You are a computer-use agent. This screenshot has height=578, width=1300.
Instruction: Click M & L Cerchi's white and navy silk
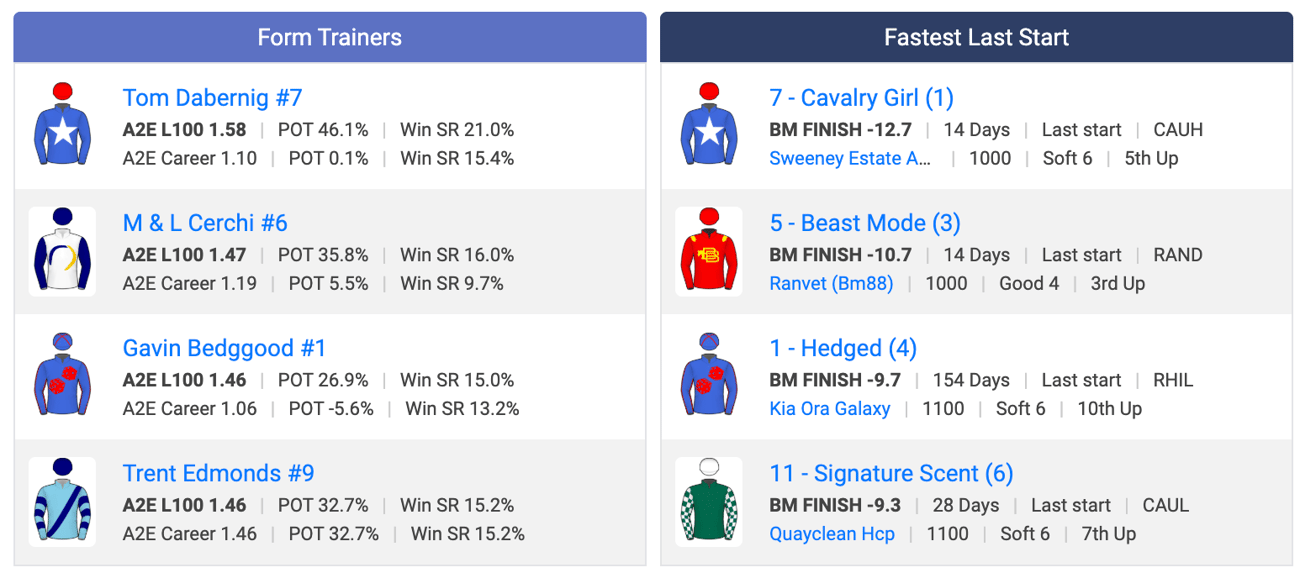click(62, 252)
